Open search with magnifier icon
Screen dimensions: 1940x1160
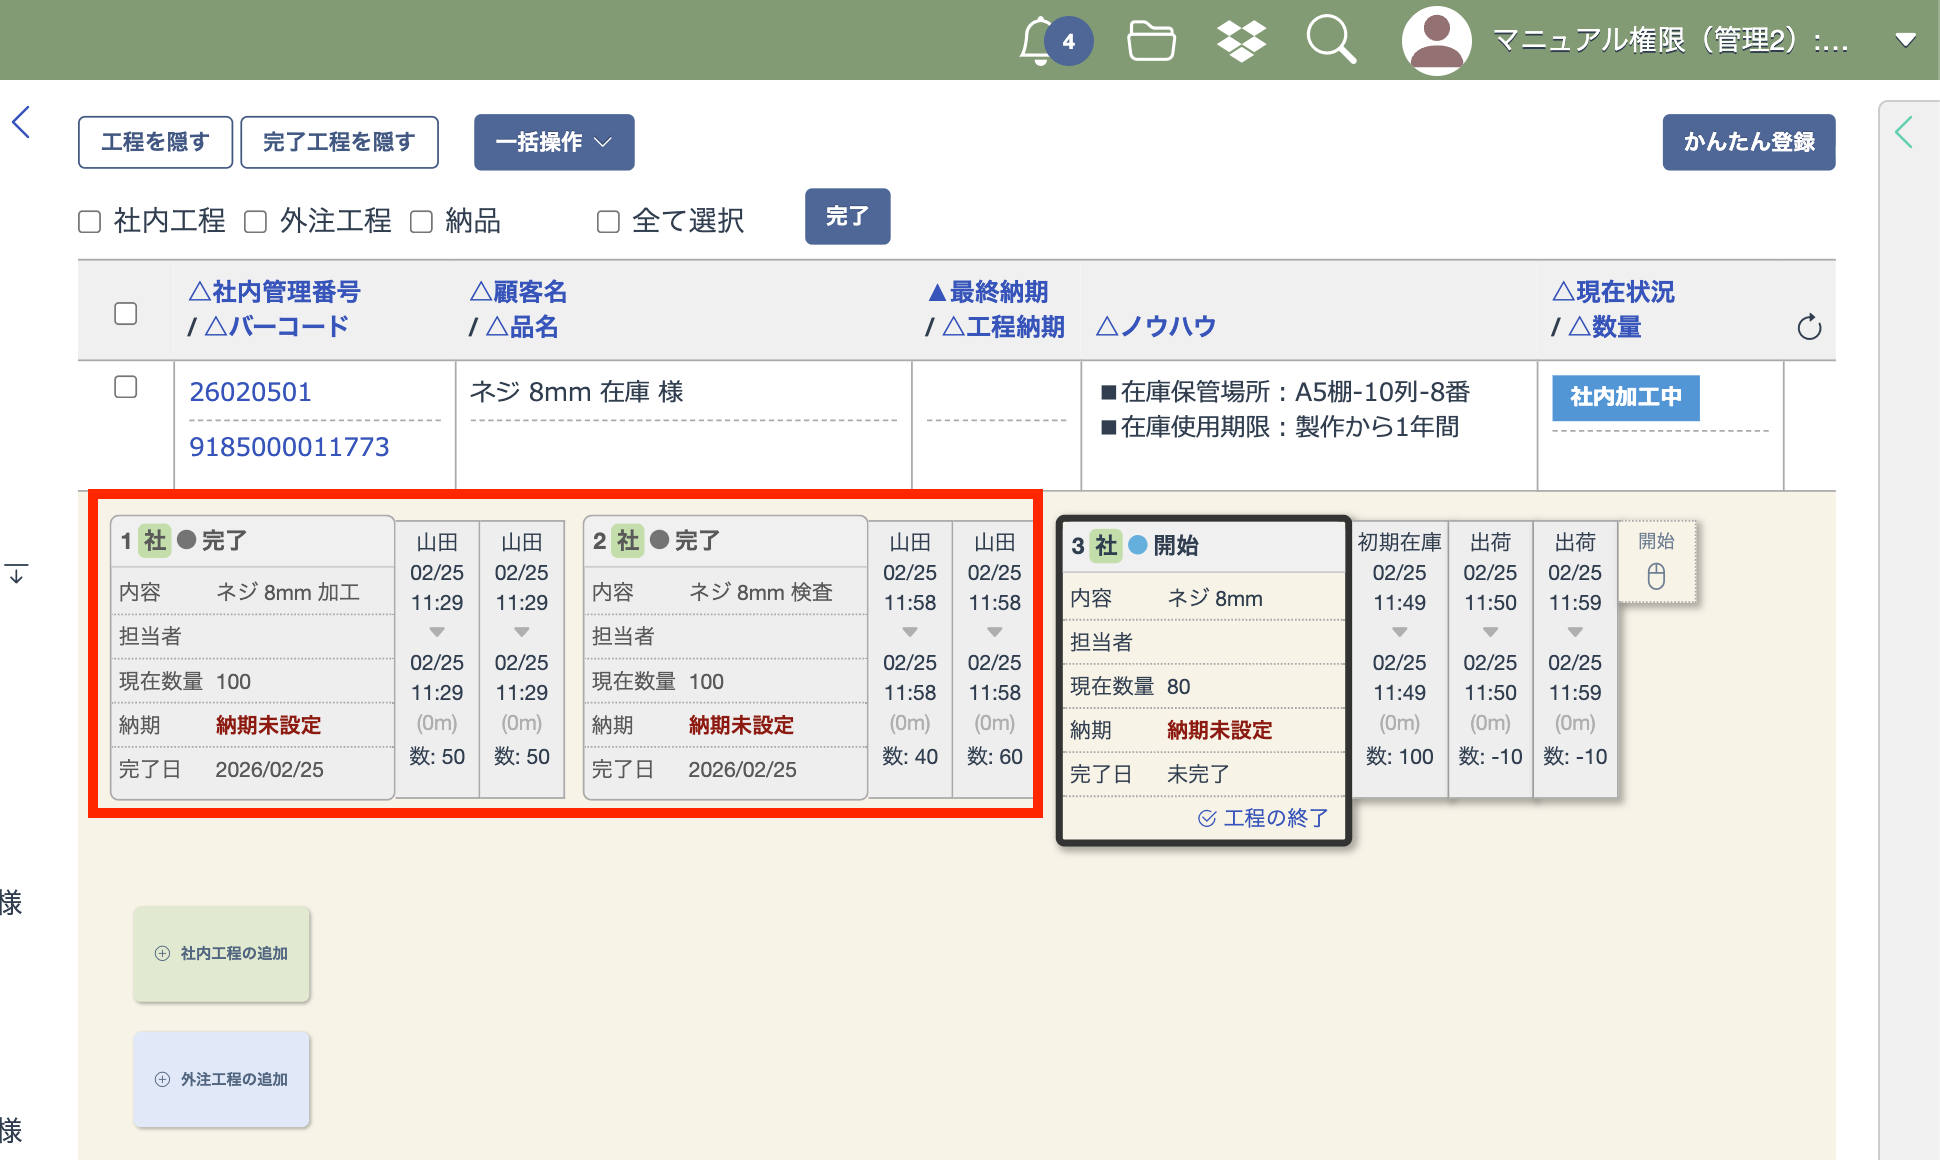(x=1331, y=41)
